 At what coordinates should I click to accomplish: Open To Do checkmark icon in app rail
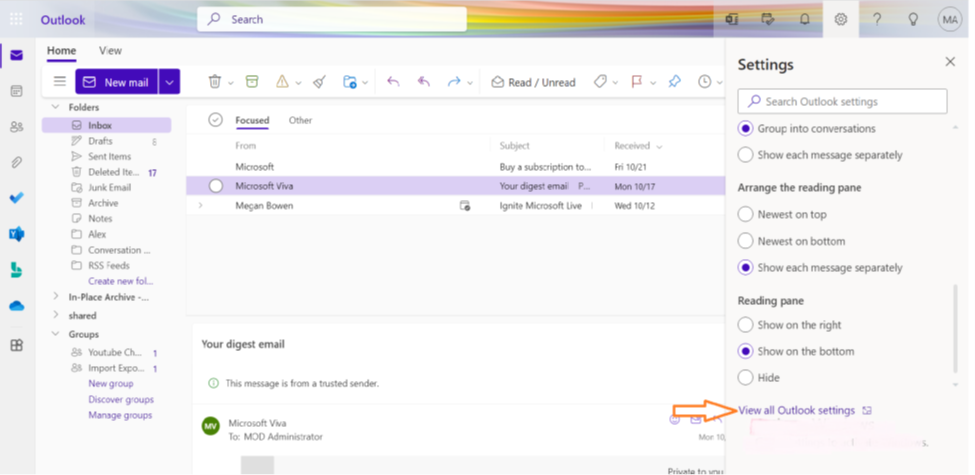point(17,198)
